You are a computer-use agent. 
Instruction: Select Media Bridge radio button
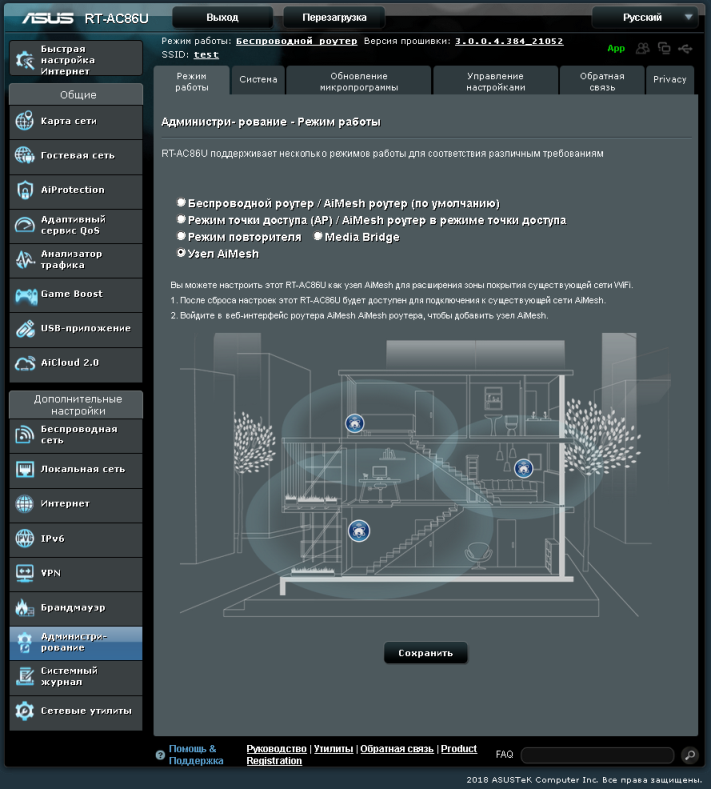tap(318, 235)
